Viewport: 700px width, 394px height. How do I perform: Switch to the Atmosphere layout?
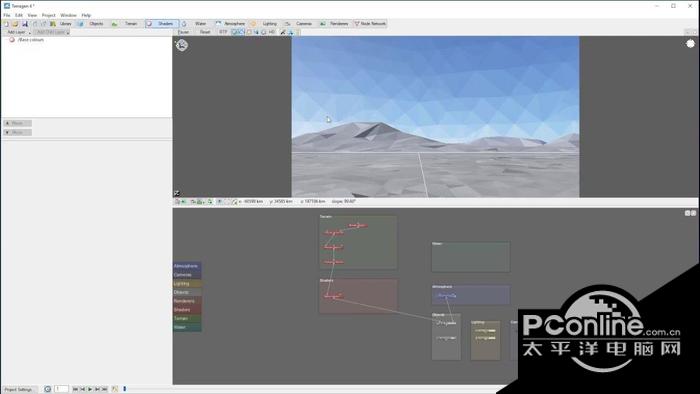230,24
